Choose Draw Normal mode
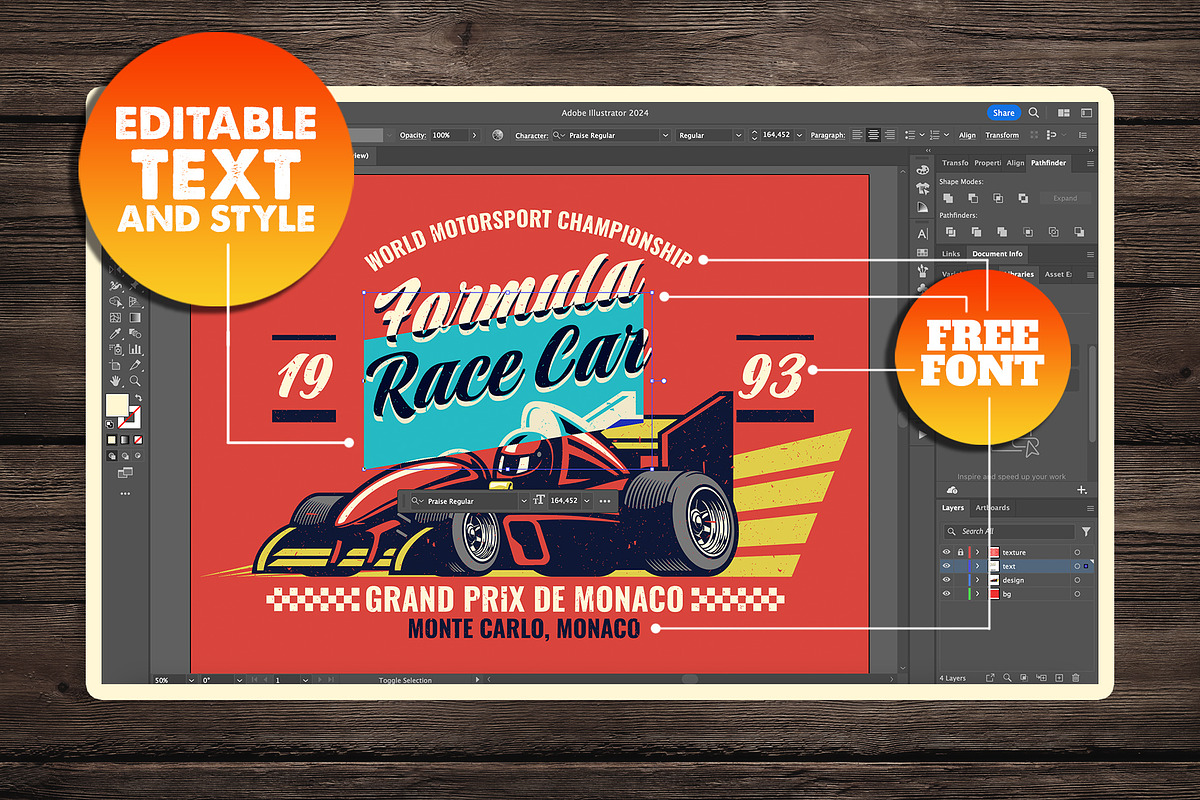This screenshot has width=1200, height=800. click(x=112, y=455)
